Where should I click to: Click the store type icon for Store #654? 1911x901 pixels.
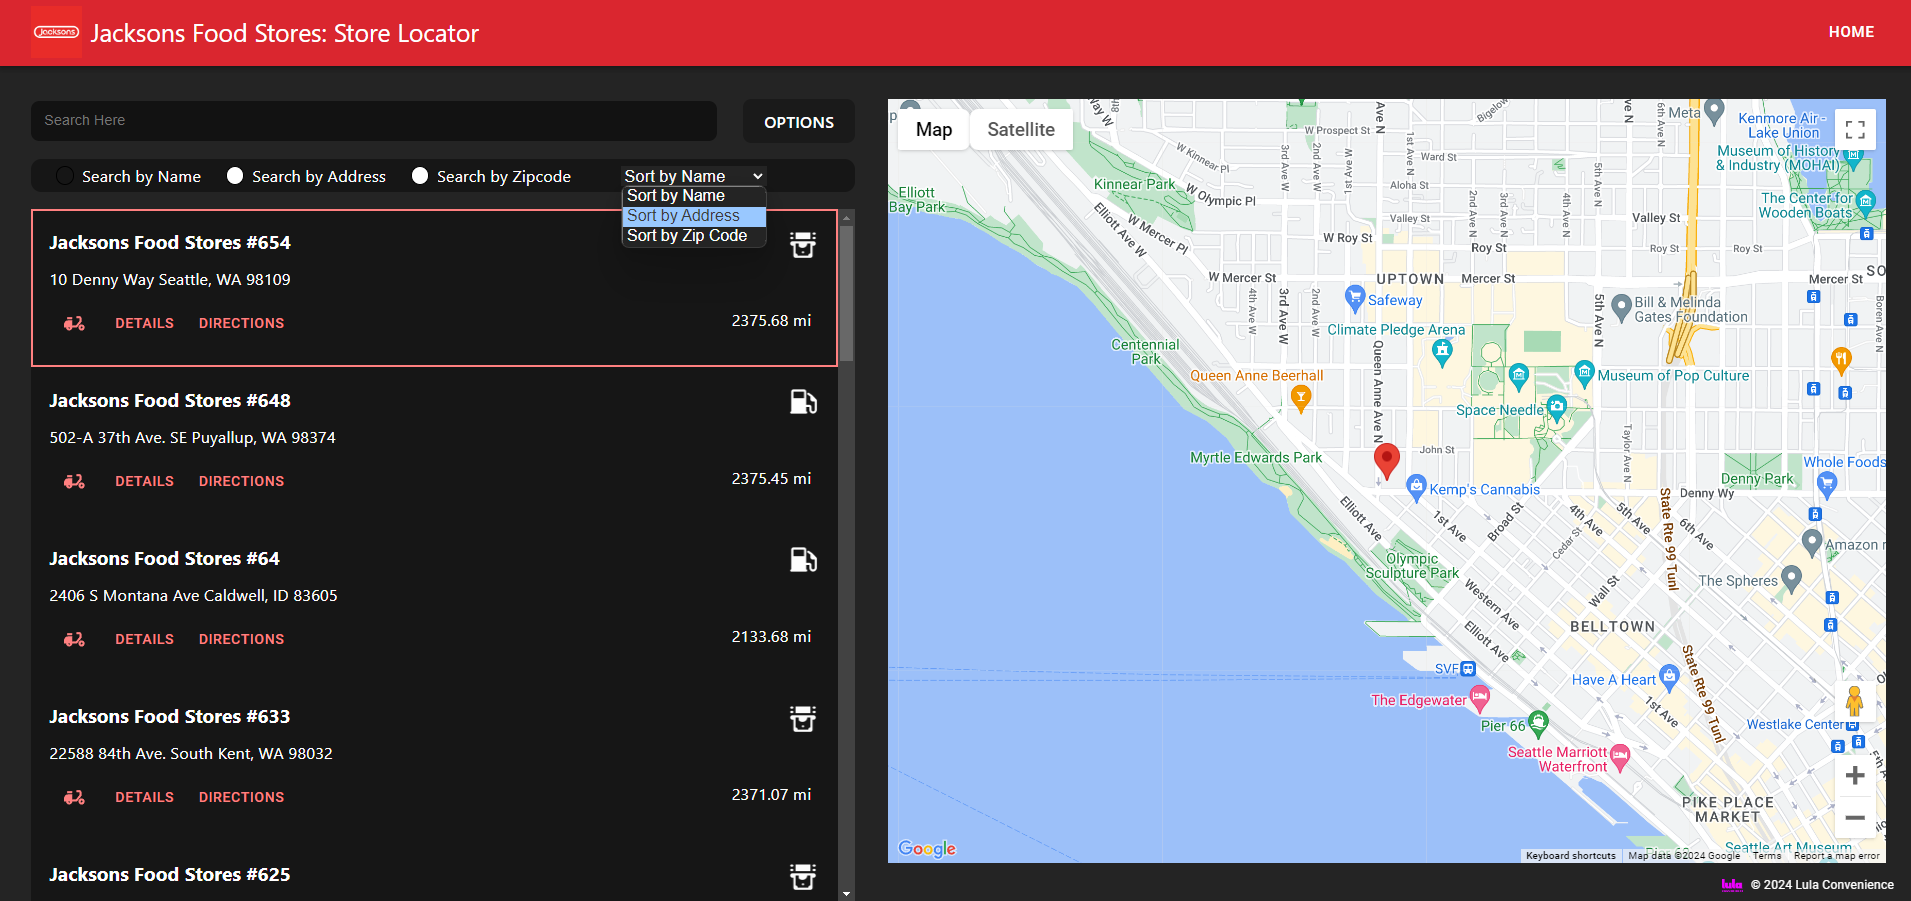coord(803,244)
